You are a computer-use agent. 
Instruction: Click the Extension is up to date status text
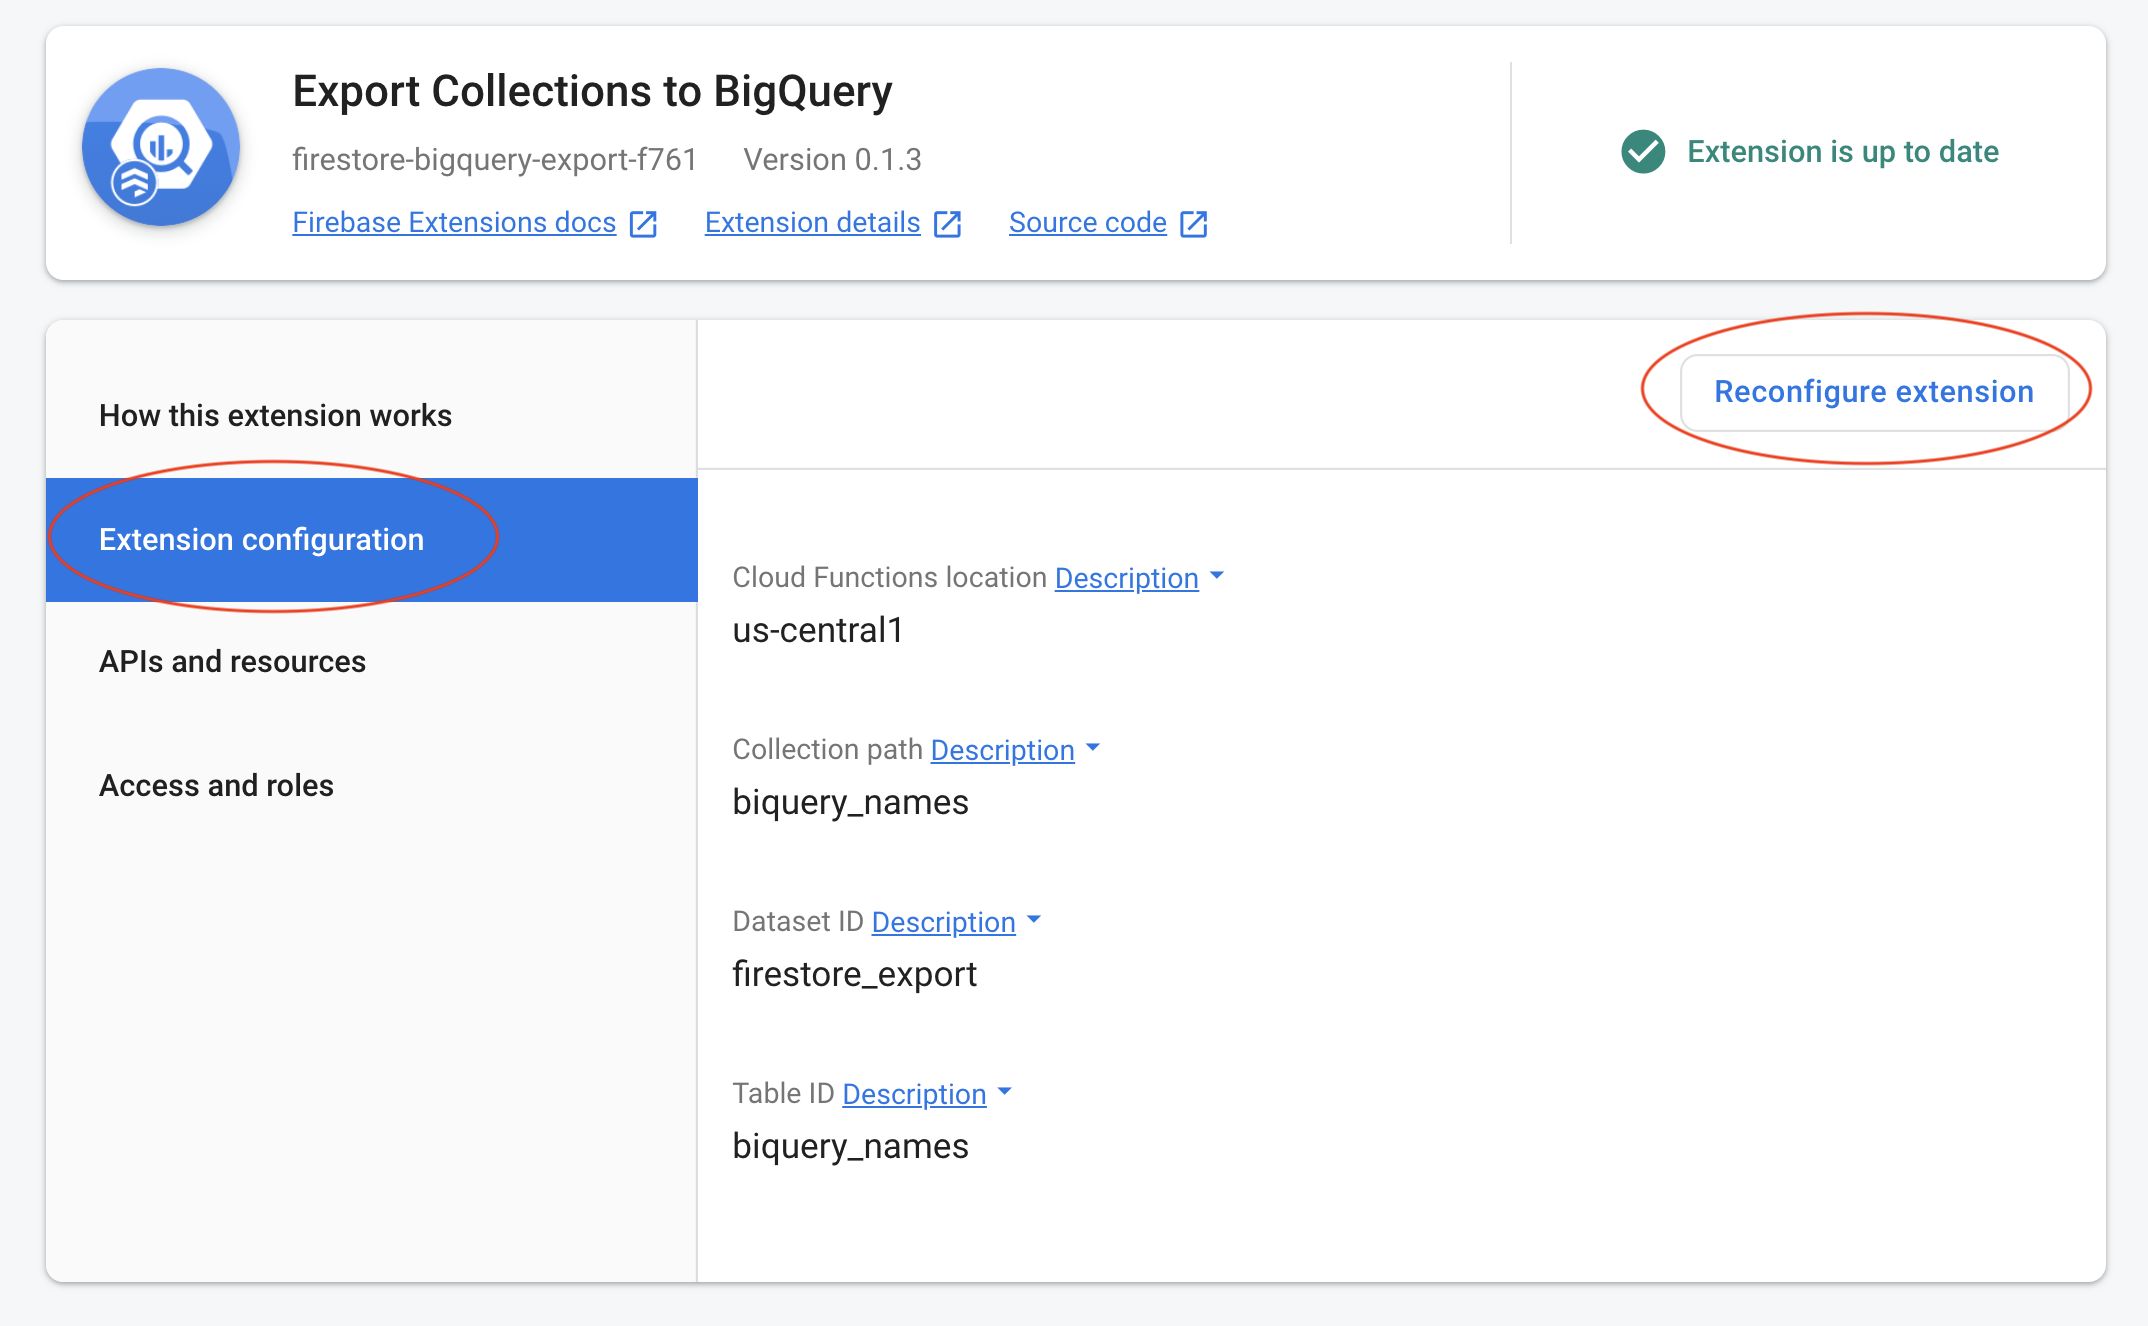pyautogui.click(x=1843, y=152)
